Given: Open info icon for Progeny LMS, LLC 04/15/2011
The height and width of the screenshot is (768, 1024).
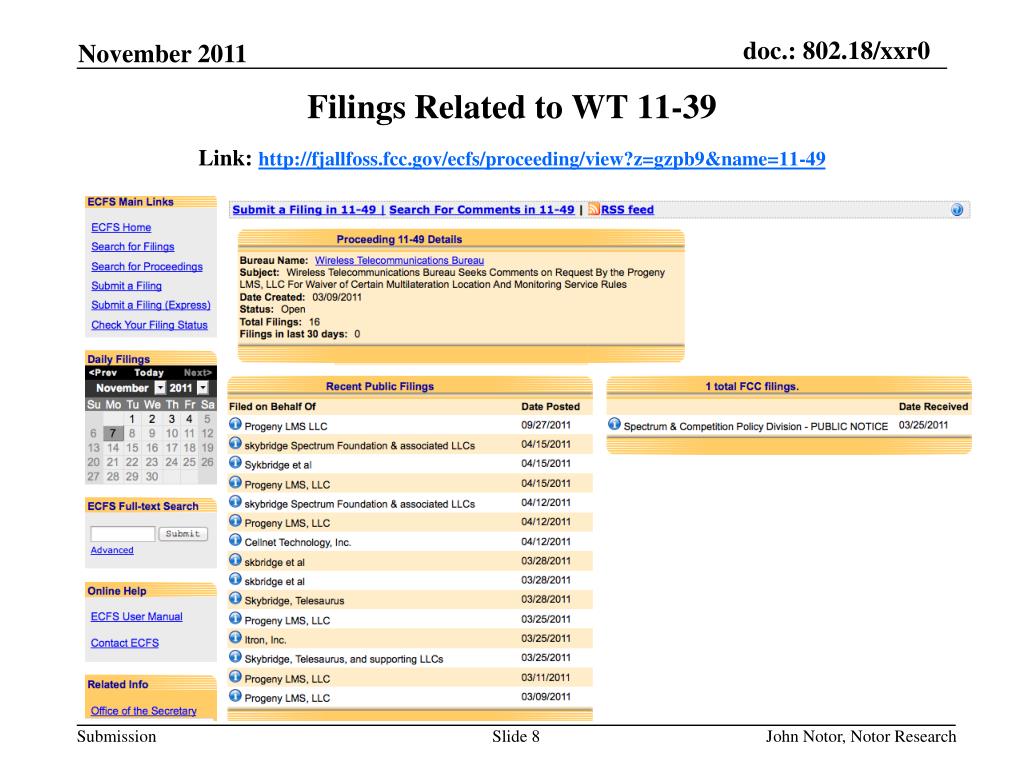Looking at the screenshot, I should (235, 483).
